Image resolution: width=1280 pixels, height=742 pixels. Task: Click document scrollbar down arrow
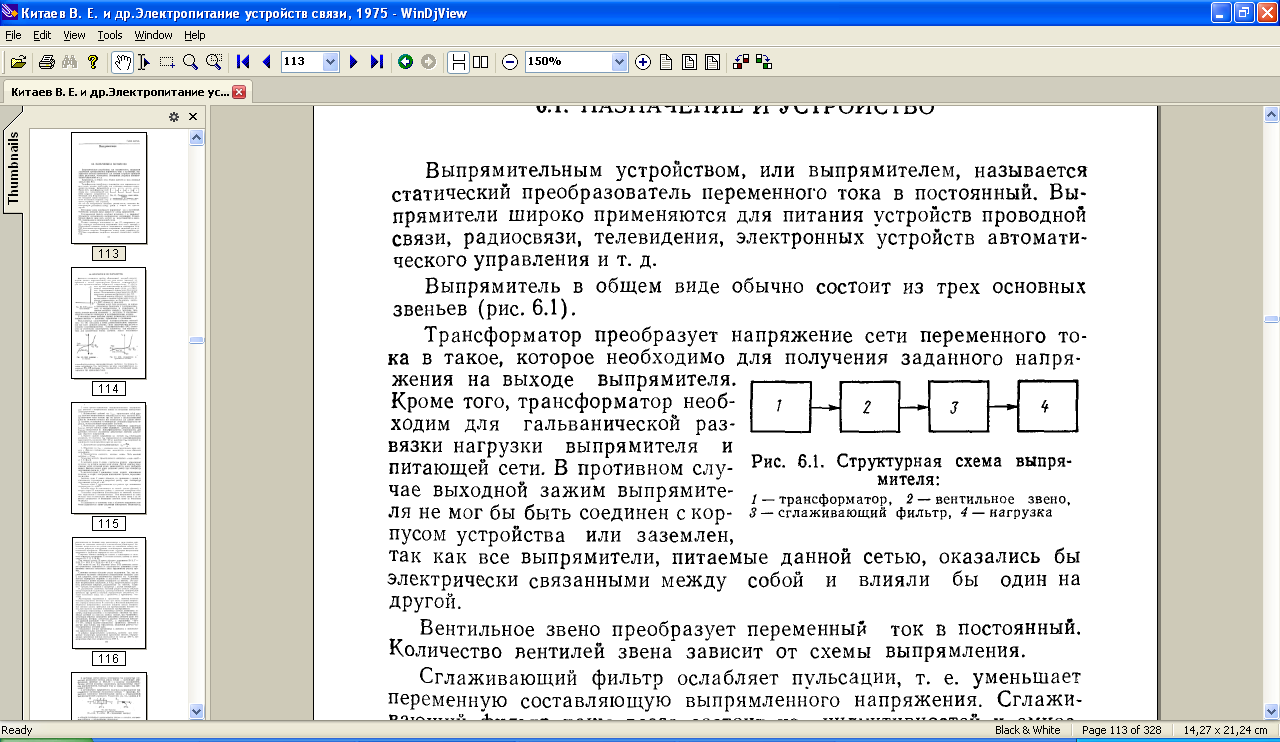pyautogui.click(x=1271, y=711)
